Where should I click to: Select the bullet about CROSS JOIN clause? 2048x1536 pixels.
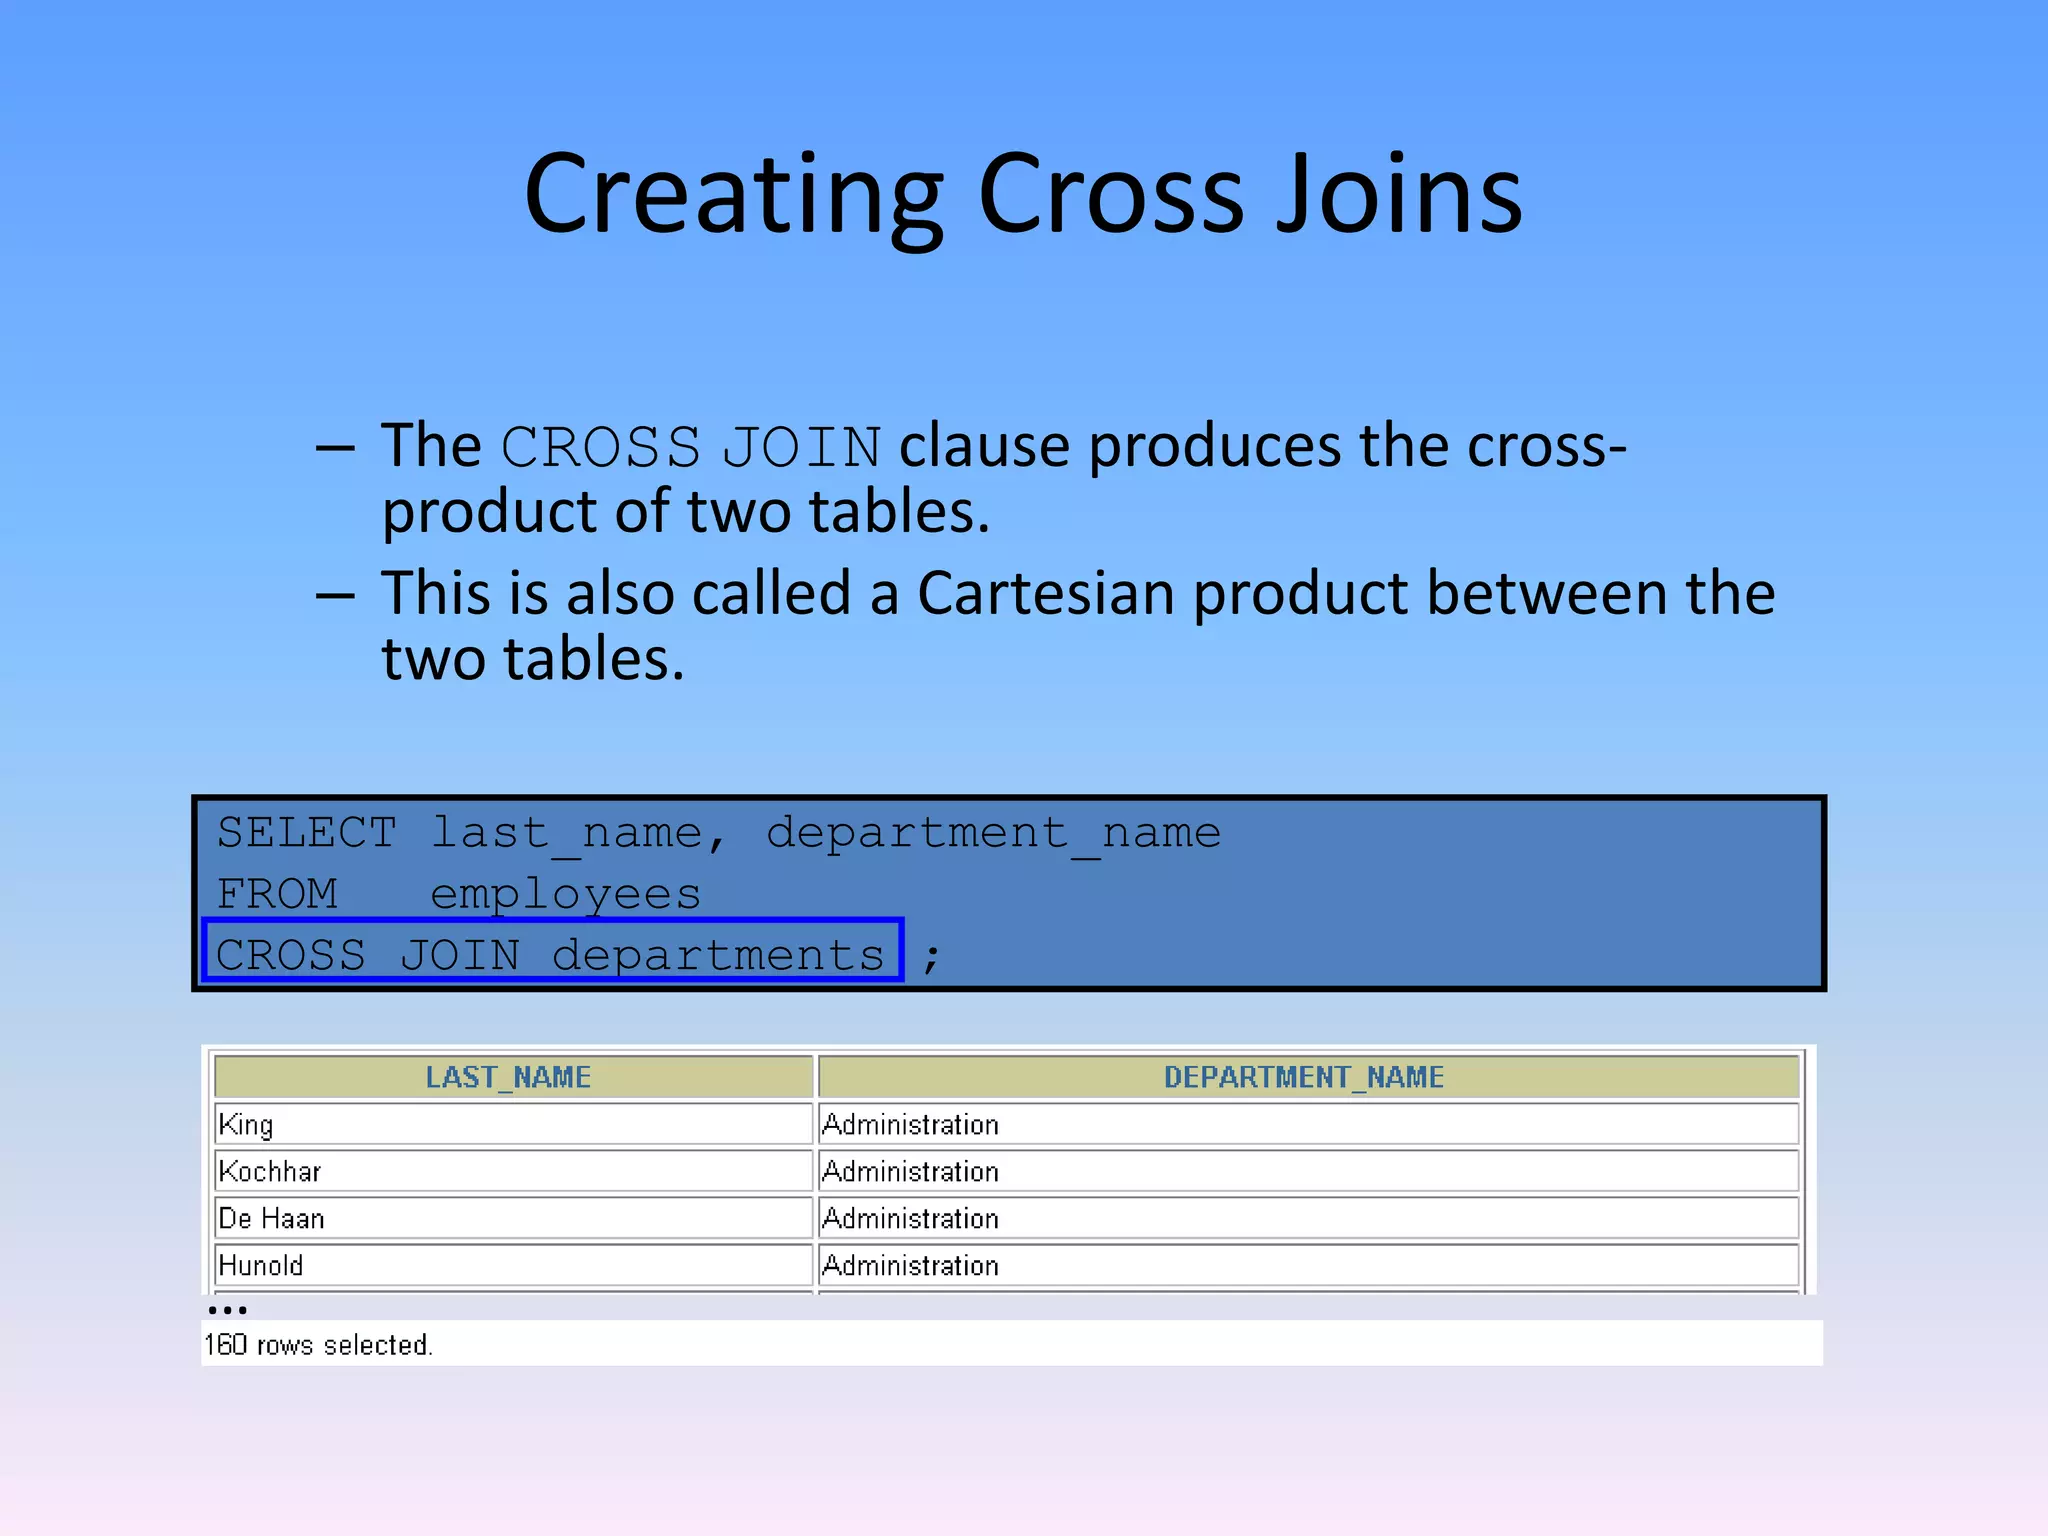pyautogui.click(x=1004, y=478)
